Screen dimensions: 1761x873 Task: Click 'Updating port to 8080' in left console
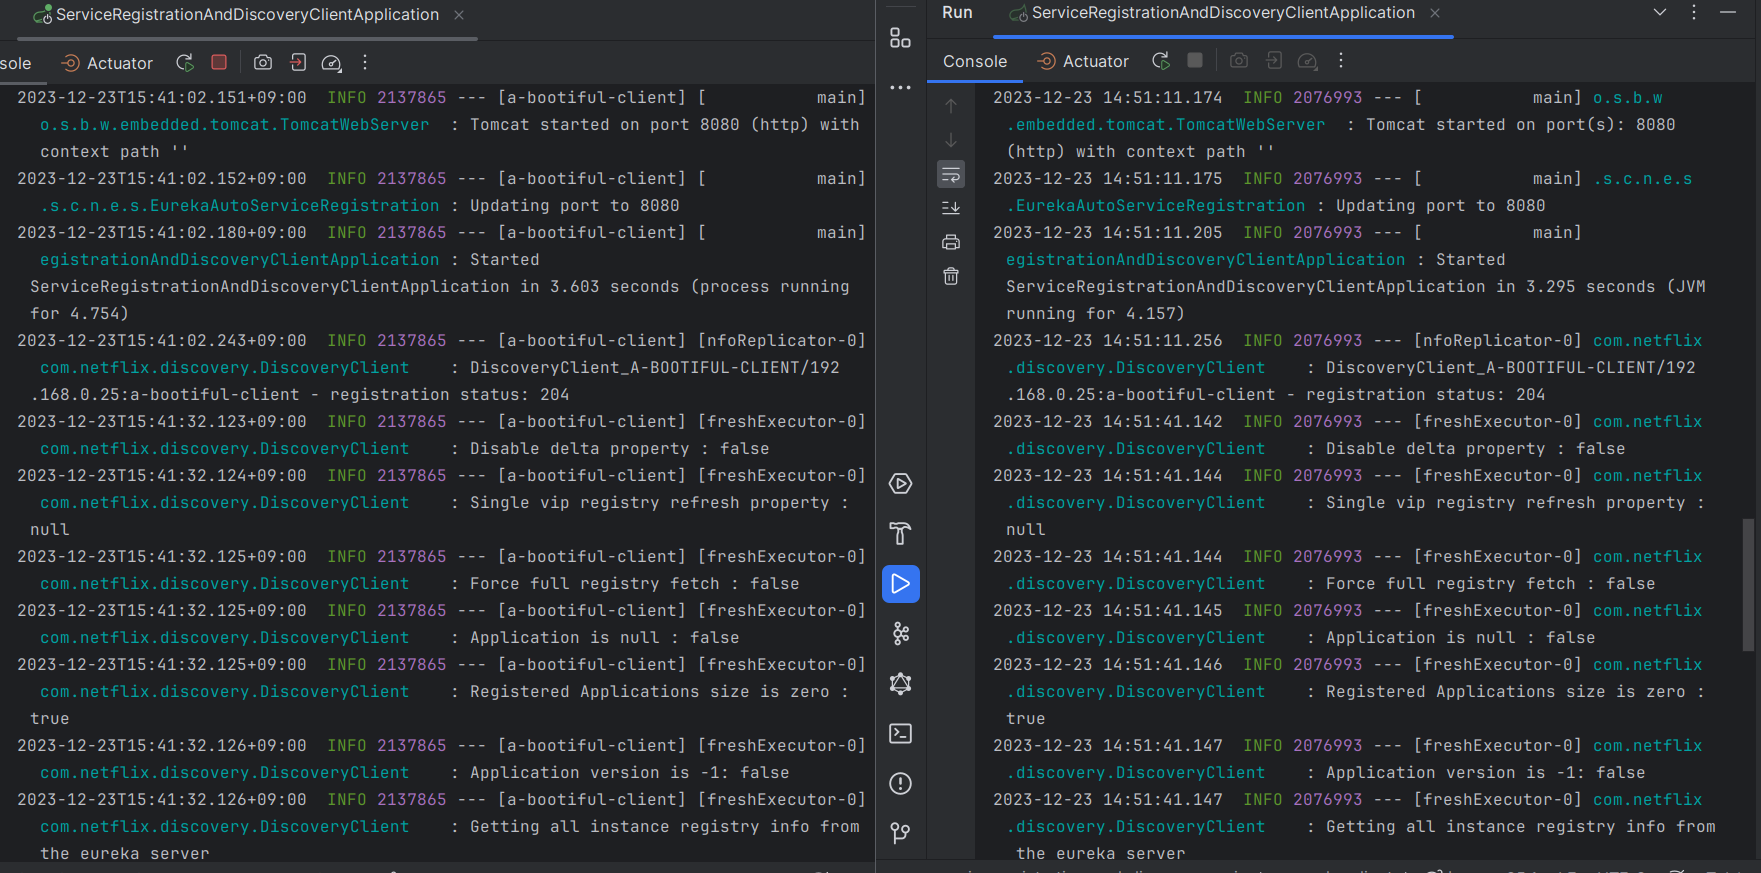(574, 206)
